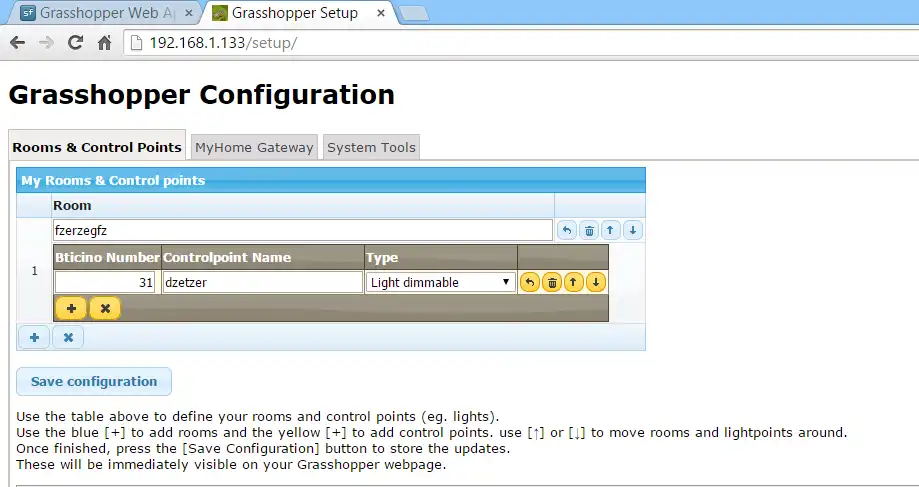Click the Controlpoint Name column header
The width and height of the screenshot is (919, 487).
263,257
